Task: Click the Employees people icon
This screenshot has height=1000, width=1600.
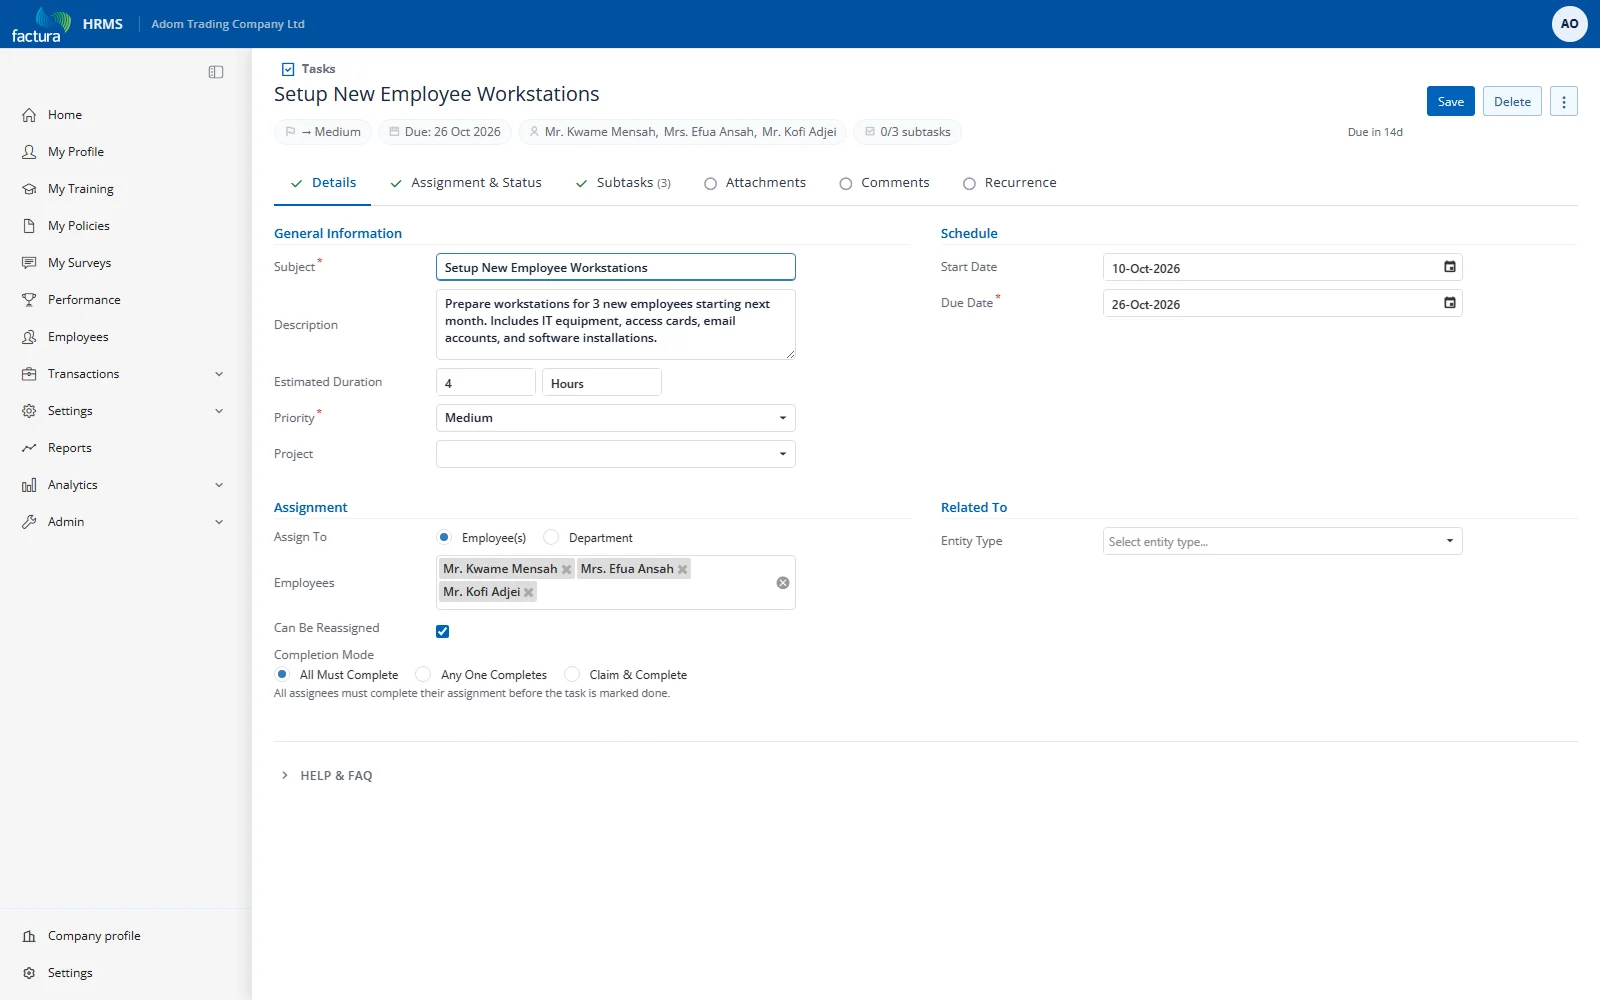Action: pyautogui.click(x=29, y=337)
